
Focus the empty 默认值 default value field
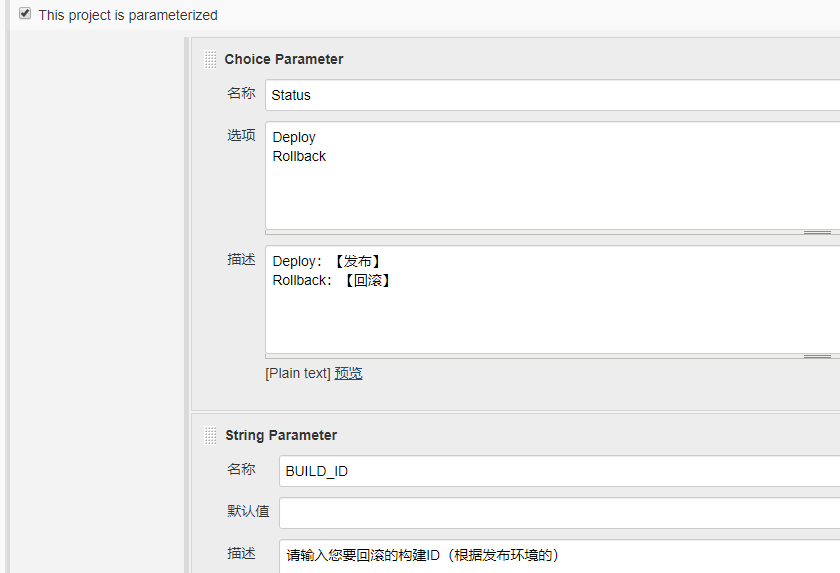click(x=559, y=513)
